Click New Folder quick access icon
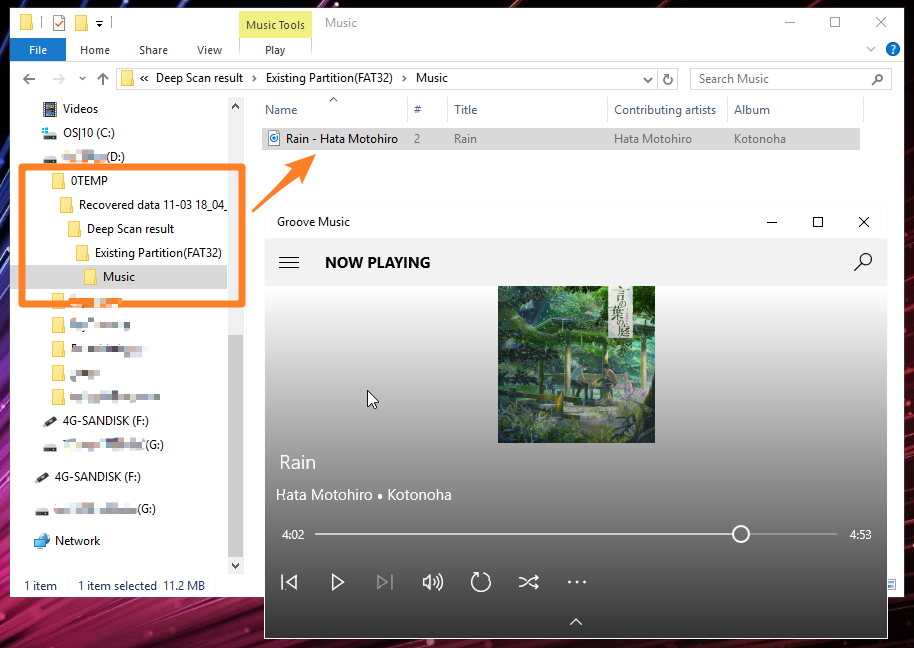Screen dimensions: 914x648 pyautogui.click(x=82, y=23)
